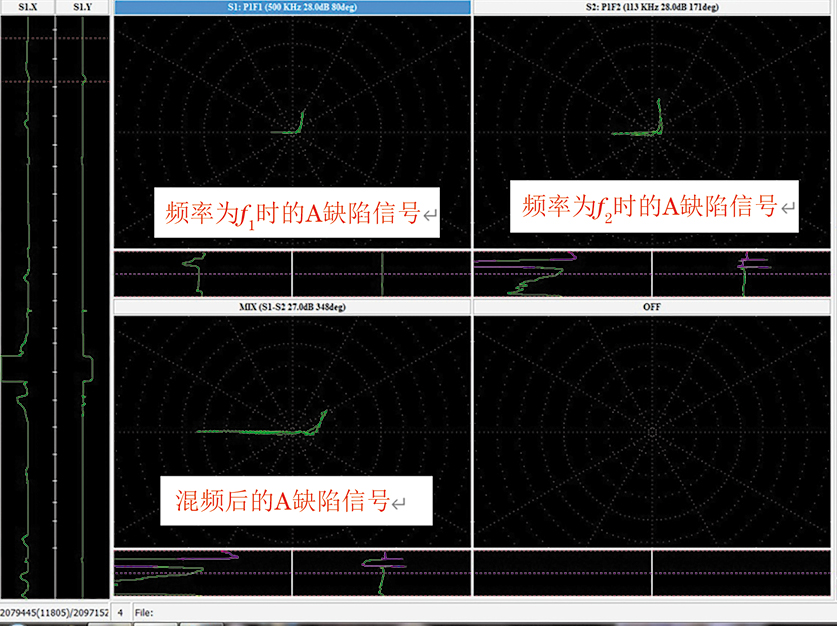Click the S1.X strip chart column header
The width and height of the screenshot is (837, 626).
coord(28,7)
